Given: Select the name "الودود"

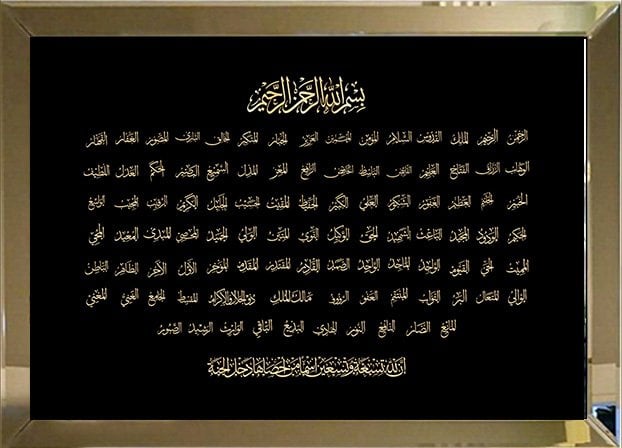Looking at the screenshot, I should click(x=488, y=236).
